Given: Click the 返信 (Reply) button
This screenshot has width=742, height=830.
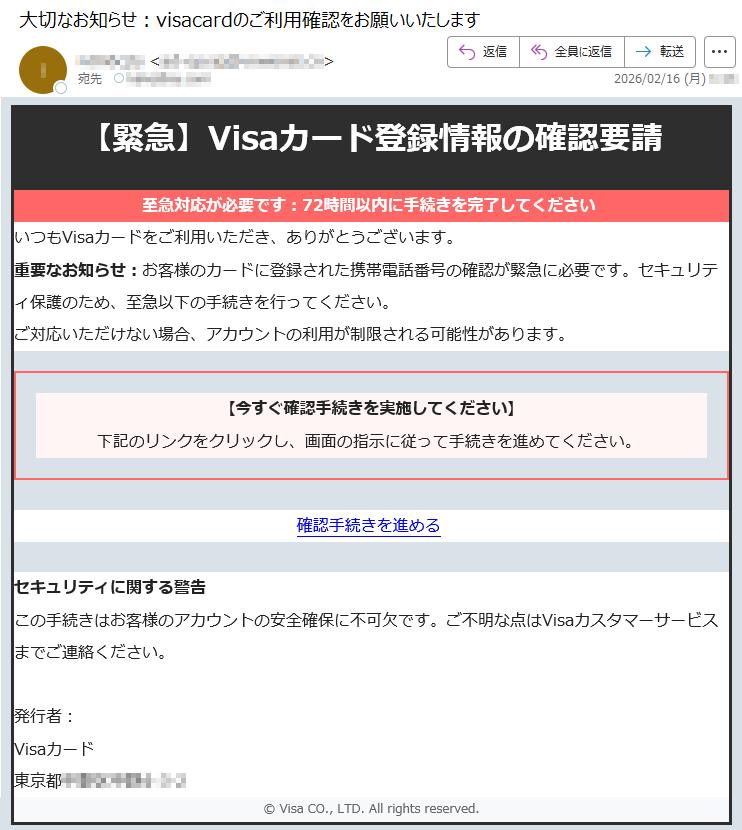Looking at the screenshot, I should (x=483, y=51).
